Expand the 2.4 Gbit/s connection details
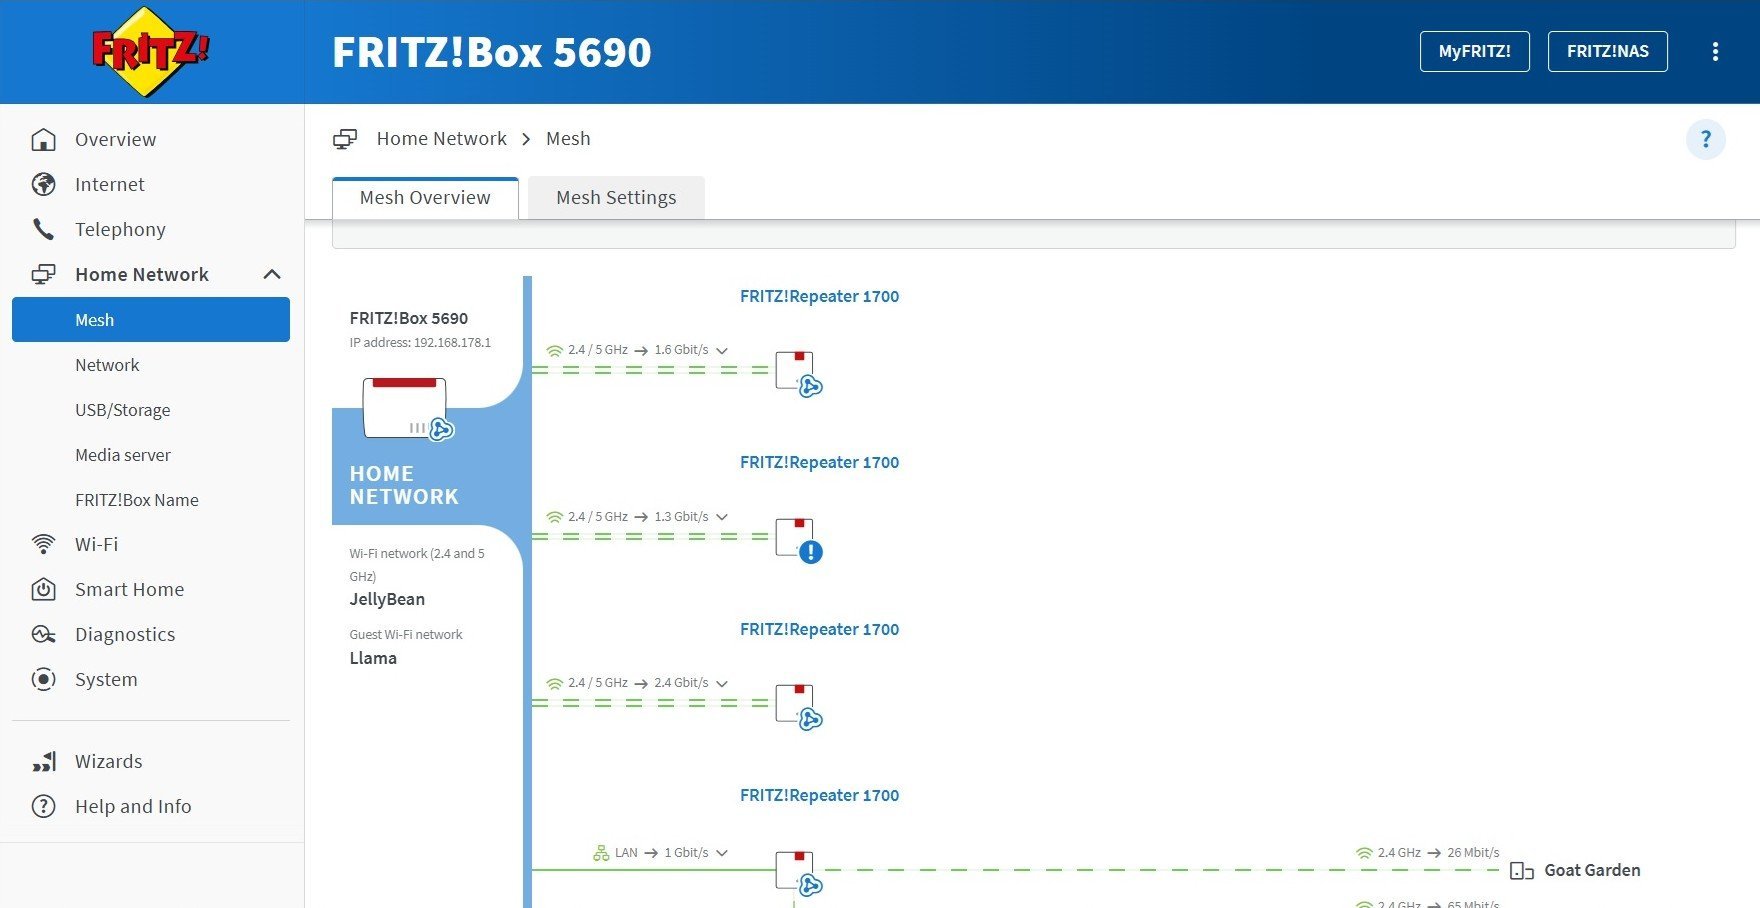Screen dimensions: 1760x908 click(x=722, y=683)
